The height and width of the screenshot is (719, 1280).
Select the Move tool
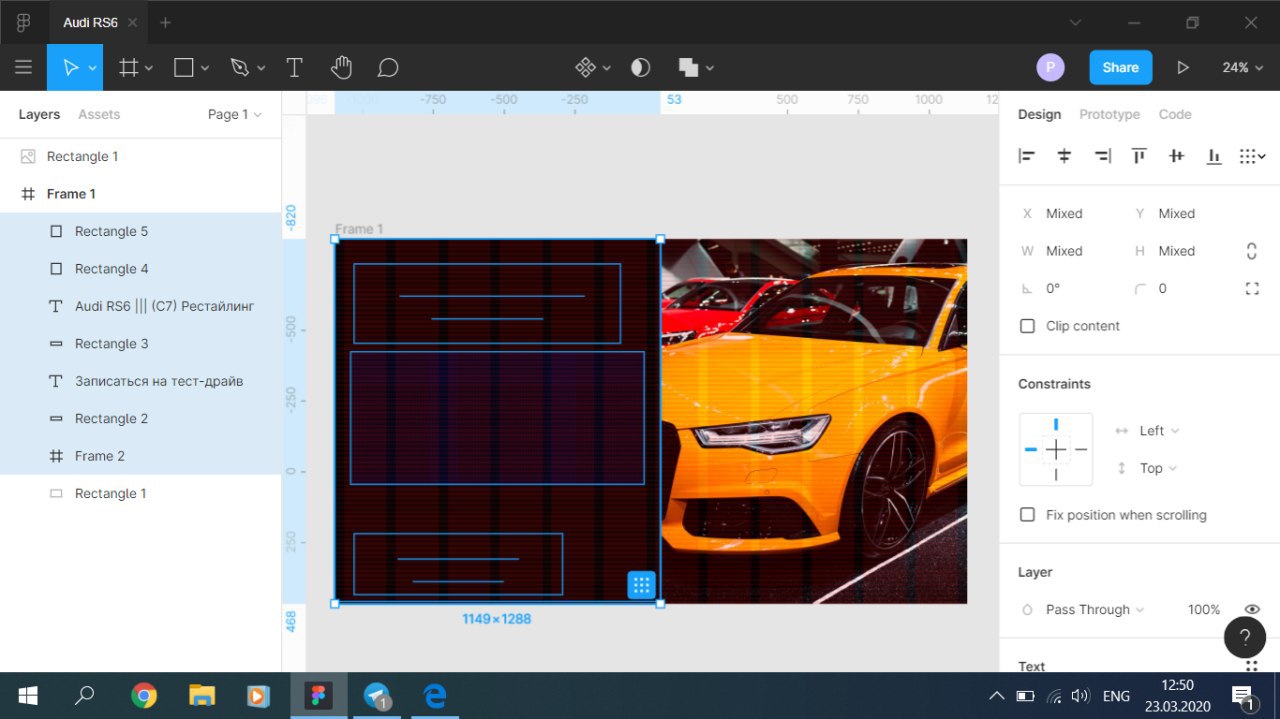pos(70,67)
